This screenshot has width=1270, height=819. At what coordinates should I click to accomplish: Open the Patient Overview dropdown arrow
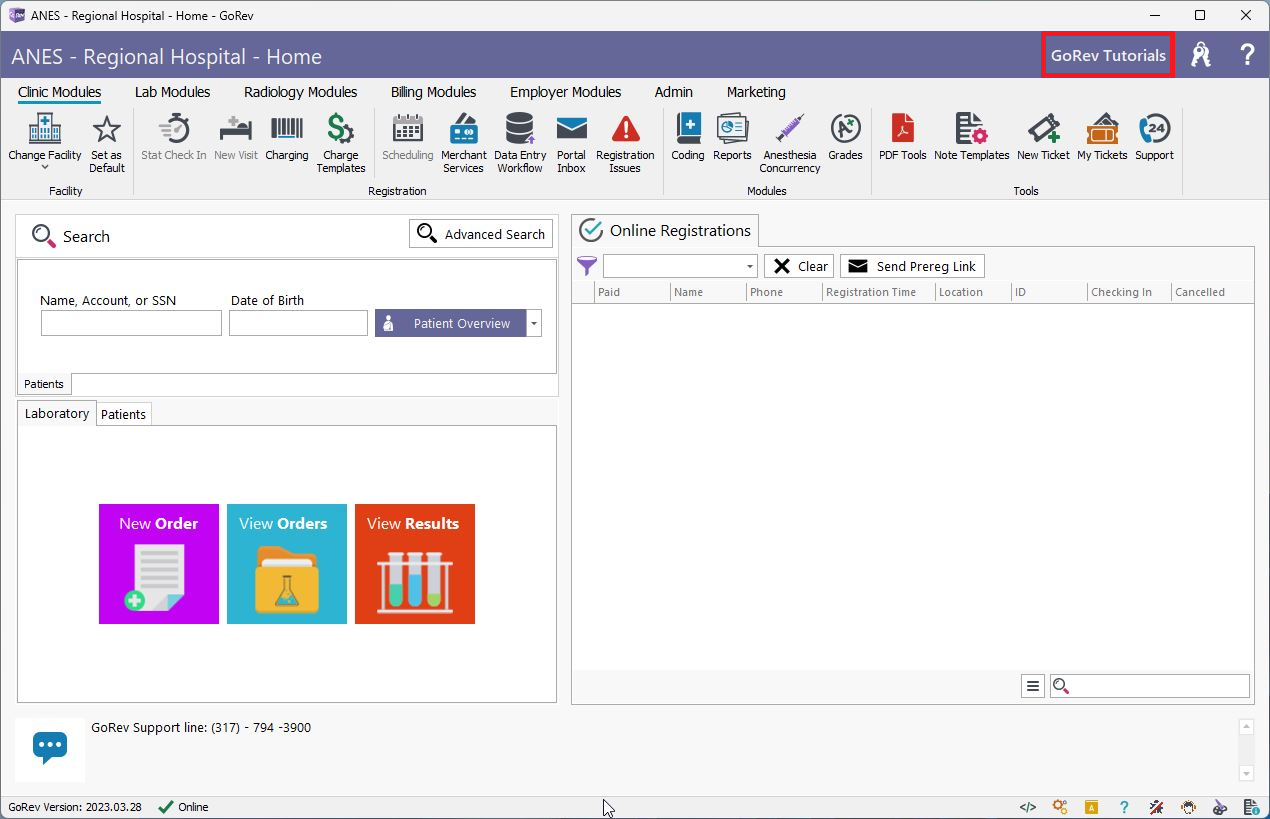(534, 323)
